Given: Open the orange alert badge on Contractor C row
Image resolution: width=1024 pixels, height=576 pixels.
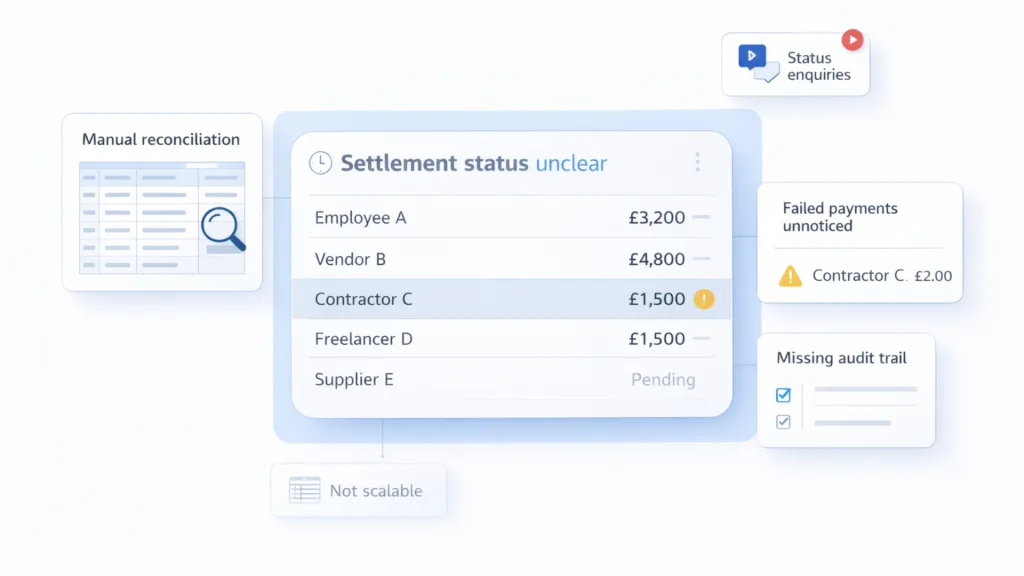Looking at the screenshot, I should (703, 298).
